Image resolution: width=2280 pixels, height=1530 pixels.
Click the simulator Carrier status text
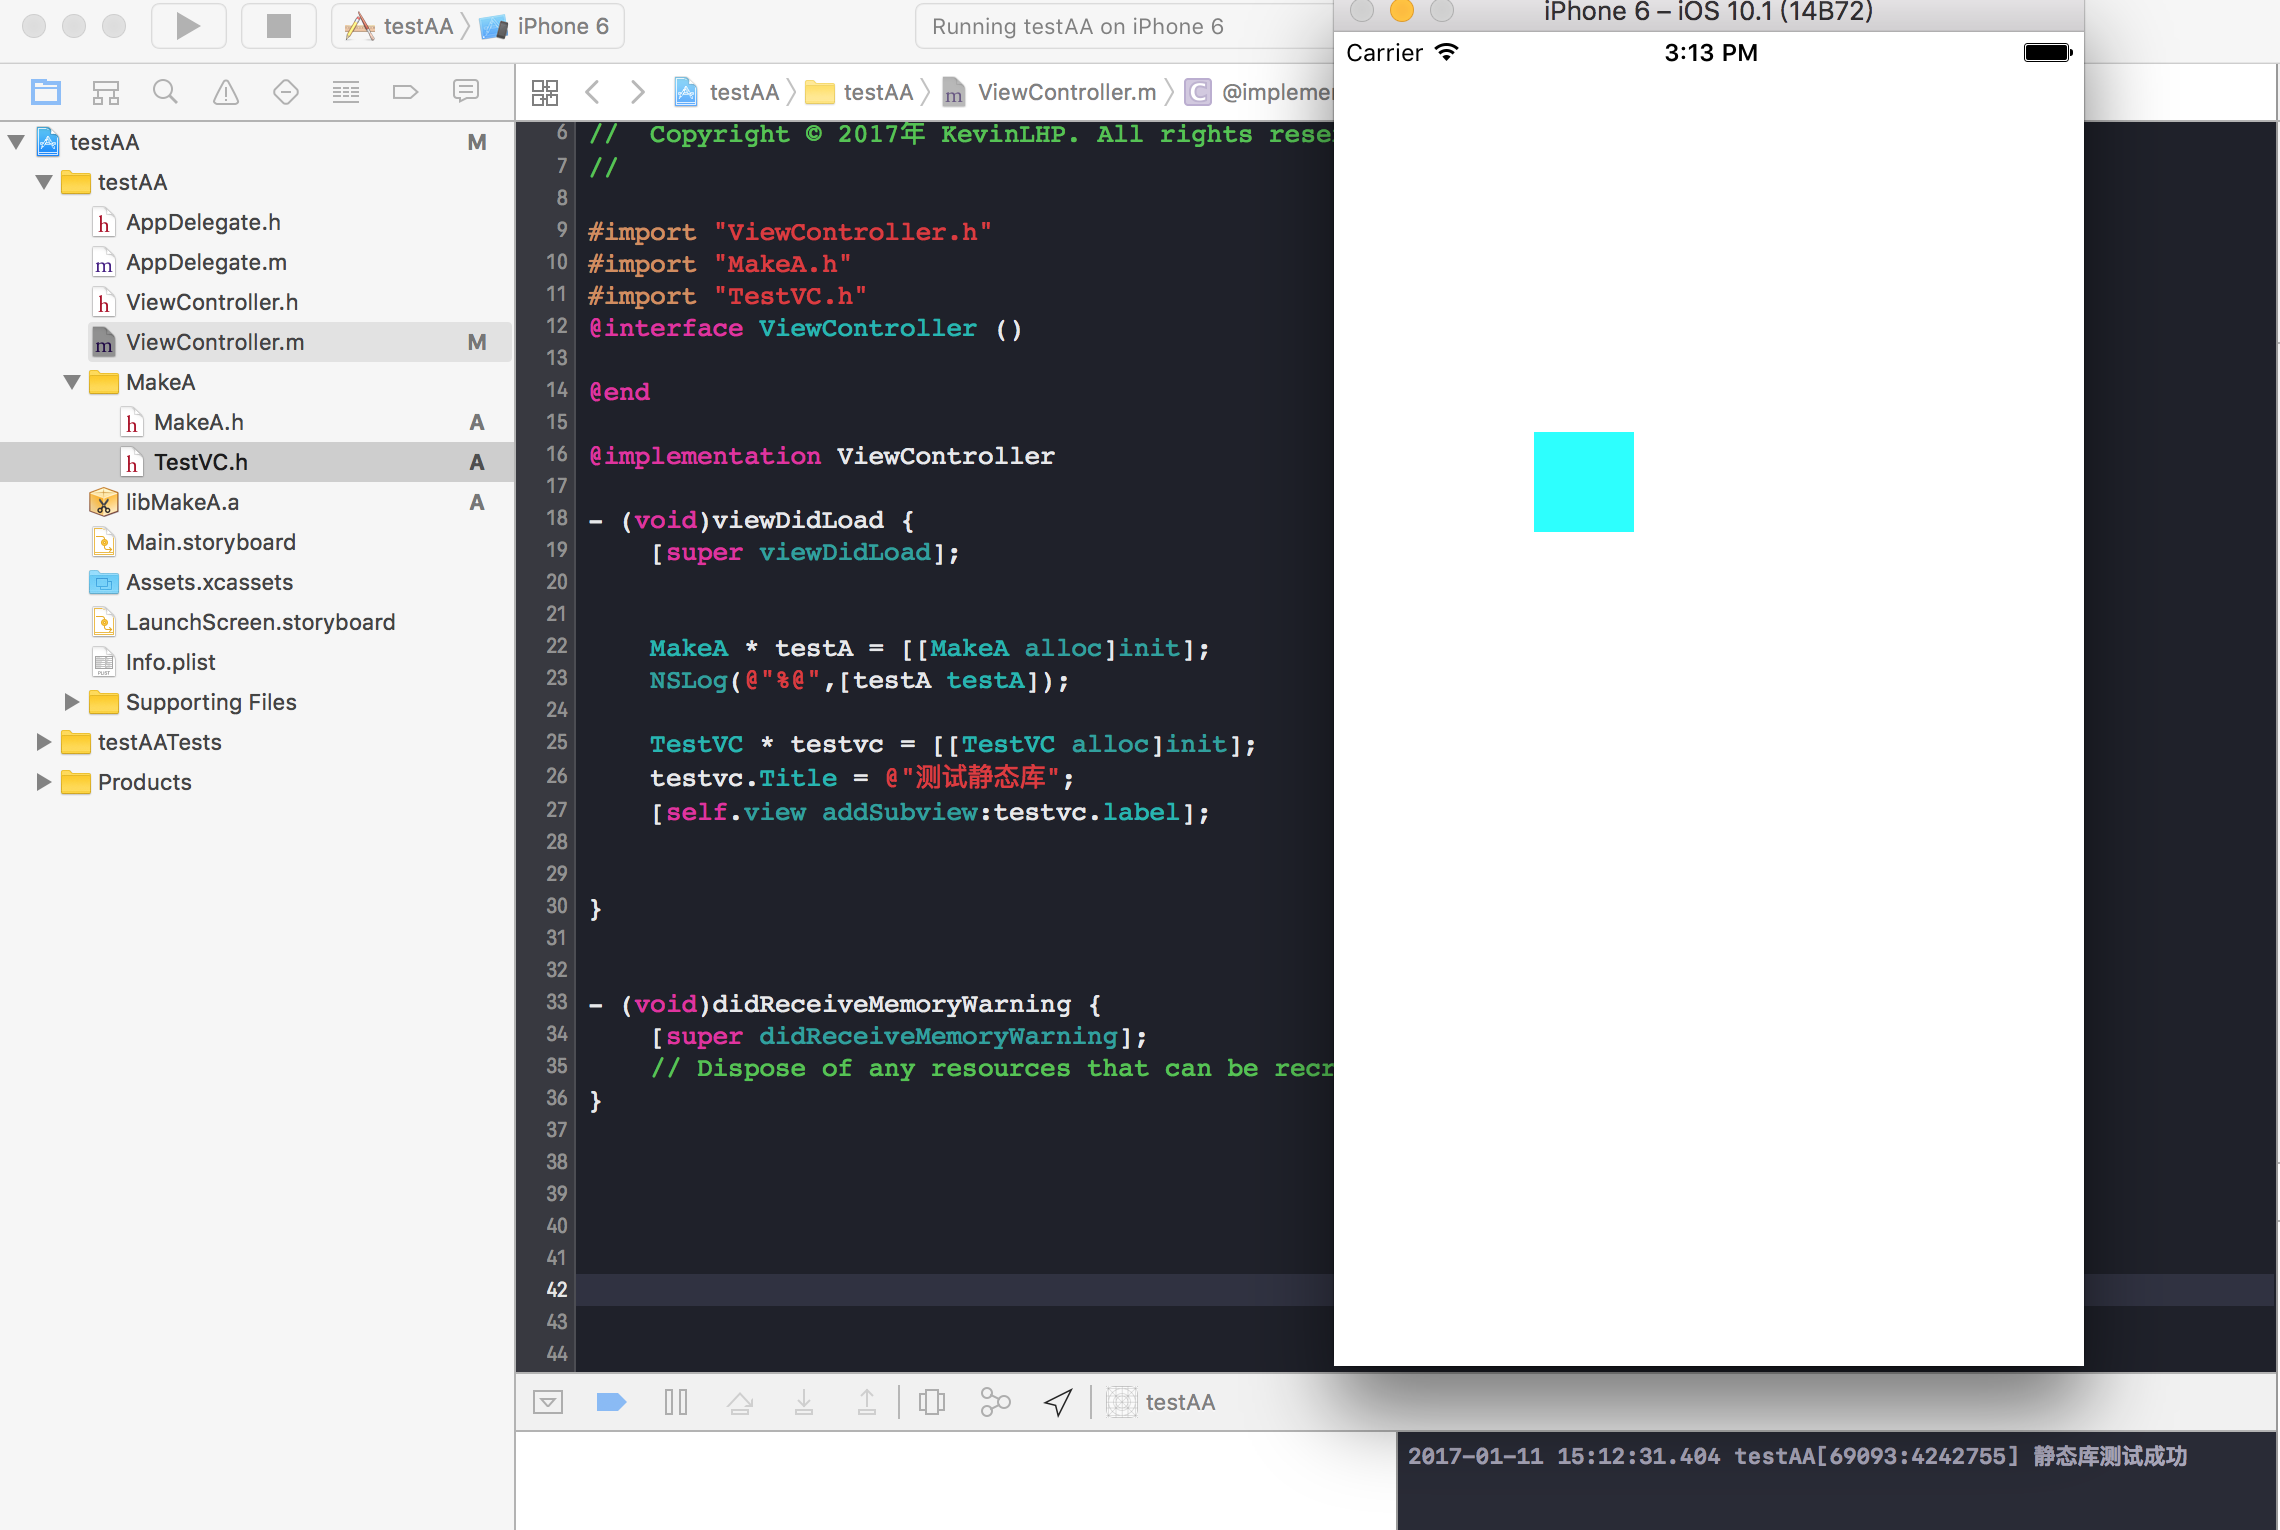tap(1384, 53)
